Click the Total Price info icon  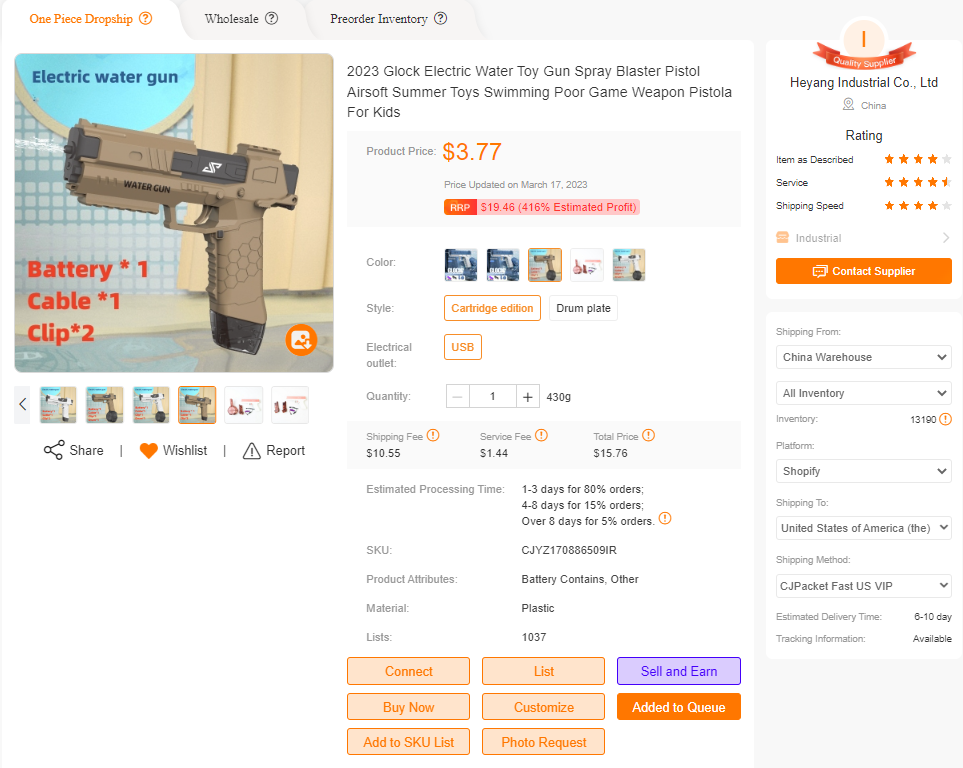[649, 436]
